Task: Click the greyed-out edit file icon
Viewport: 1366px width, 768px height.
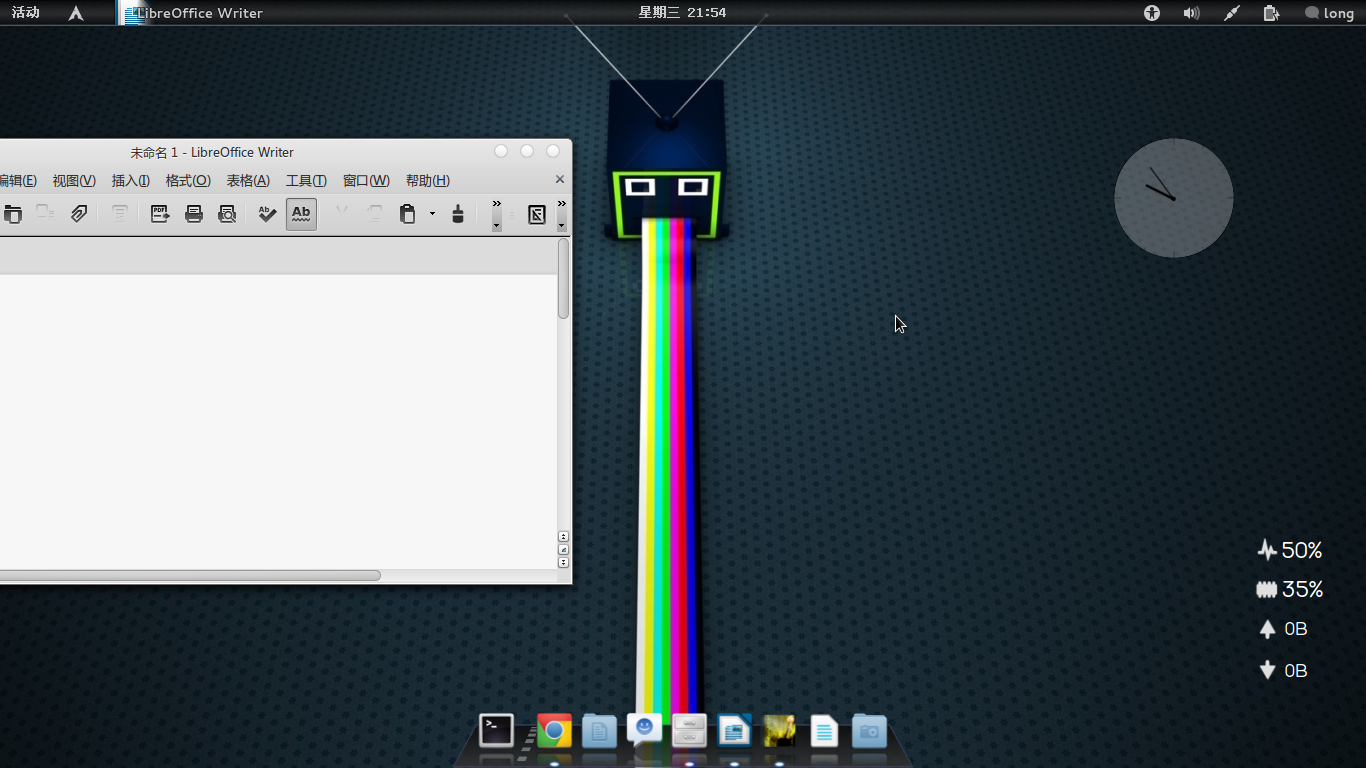Action: (x=45, y=214)
